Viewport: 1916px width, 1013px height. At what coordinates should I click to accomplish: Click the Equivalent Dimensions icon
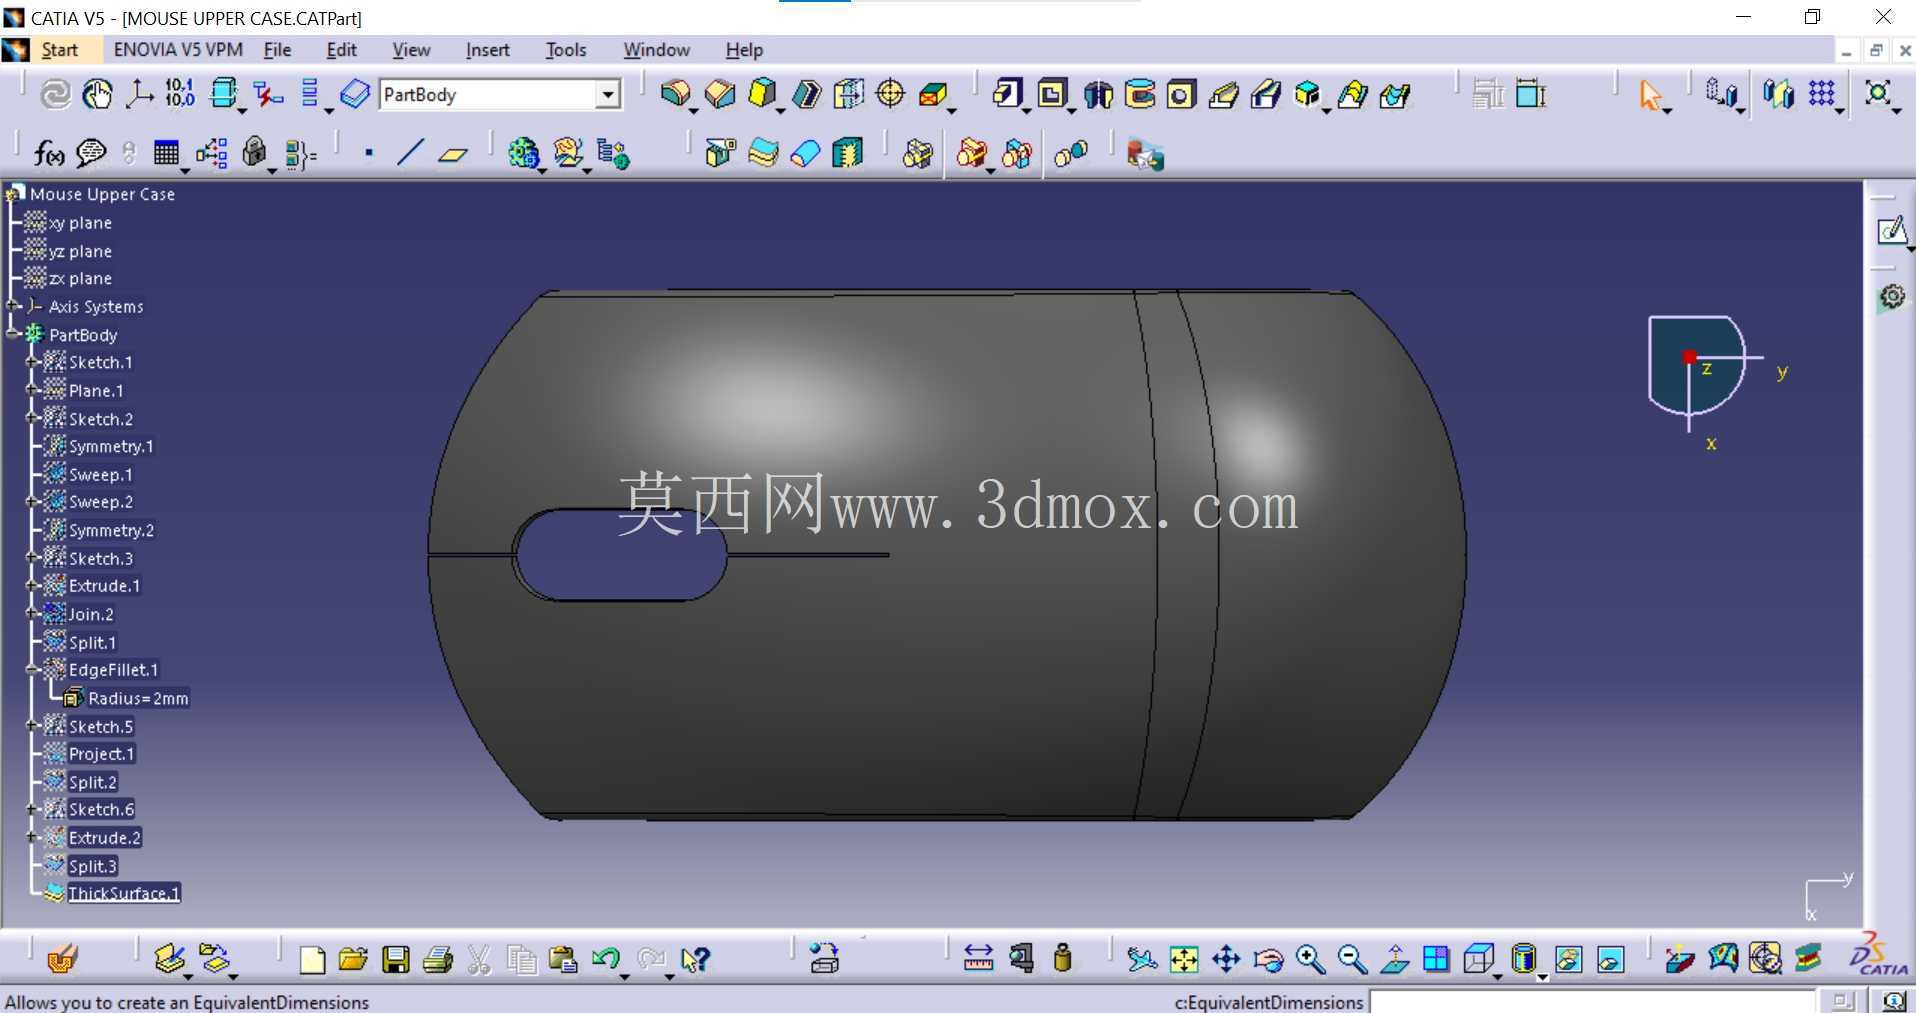[300, 153]
